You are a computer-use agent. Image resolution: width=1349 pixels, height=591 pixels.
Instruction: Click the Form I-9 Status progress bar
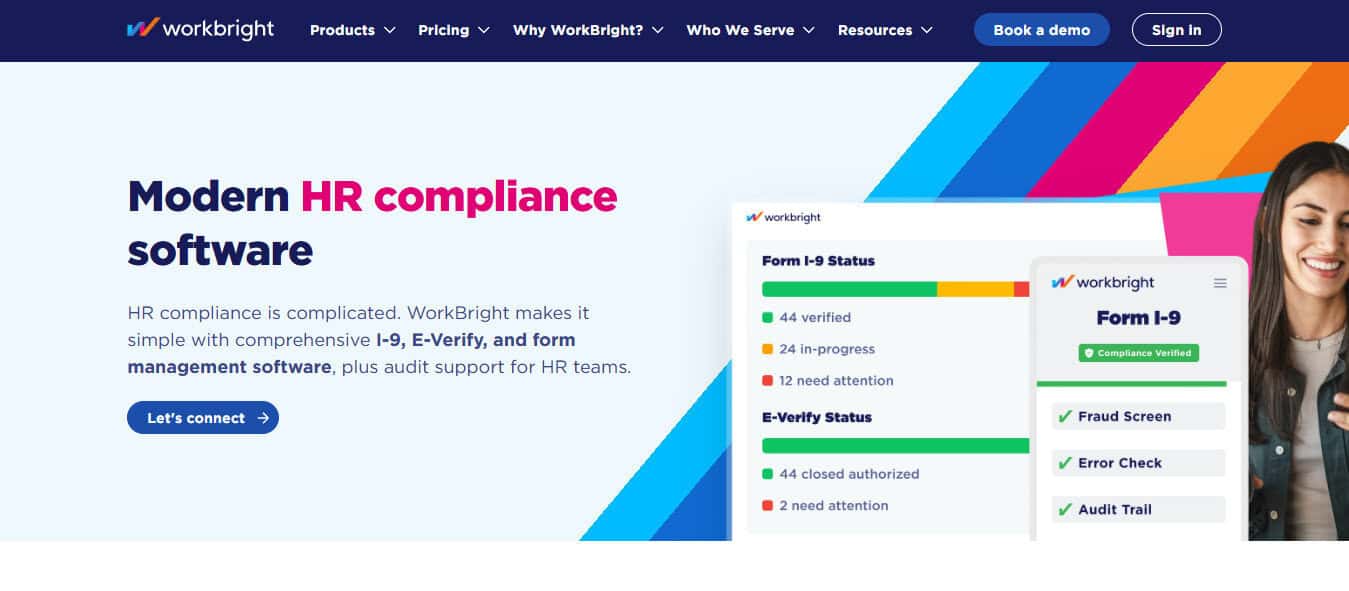click(x=895, y=289)
